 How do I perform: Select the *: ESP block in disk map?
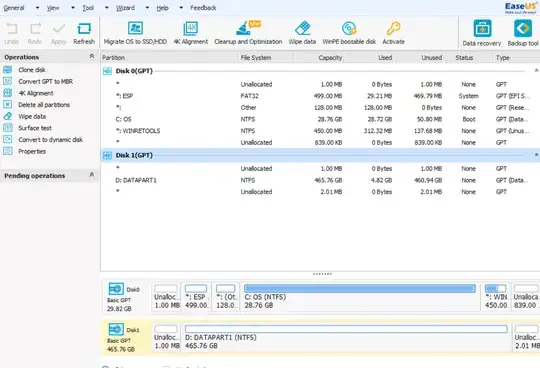(x=196, y=297)
